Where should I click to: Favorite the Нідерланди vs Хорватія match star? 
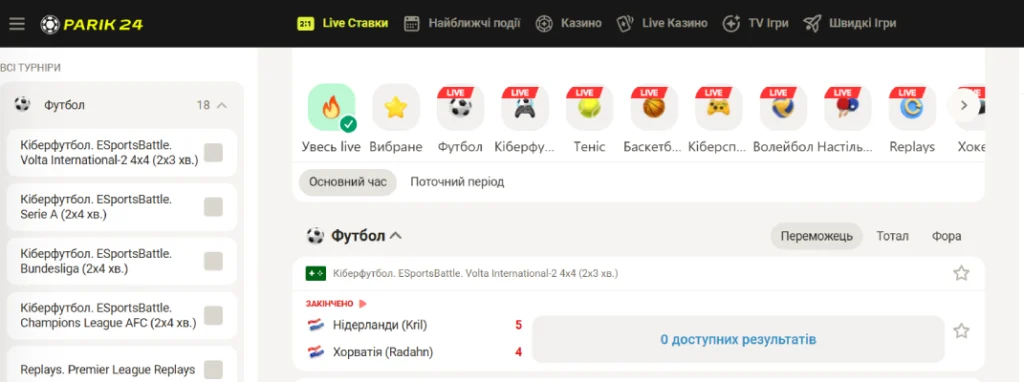(961, 330)
